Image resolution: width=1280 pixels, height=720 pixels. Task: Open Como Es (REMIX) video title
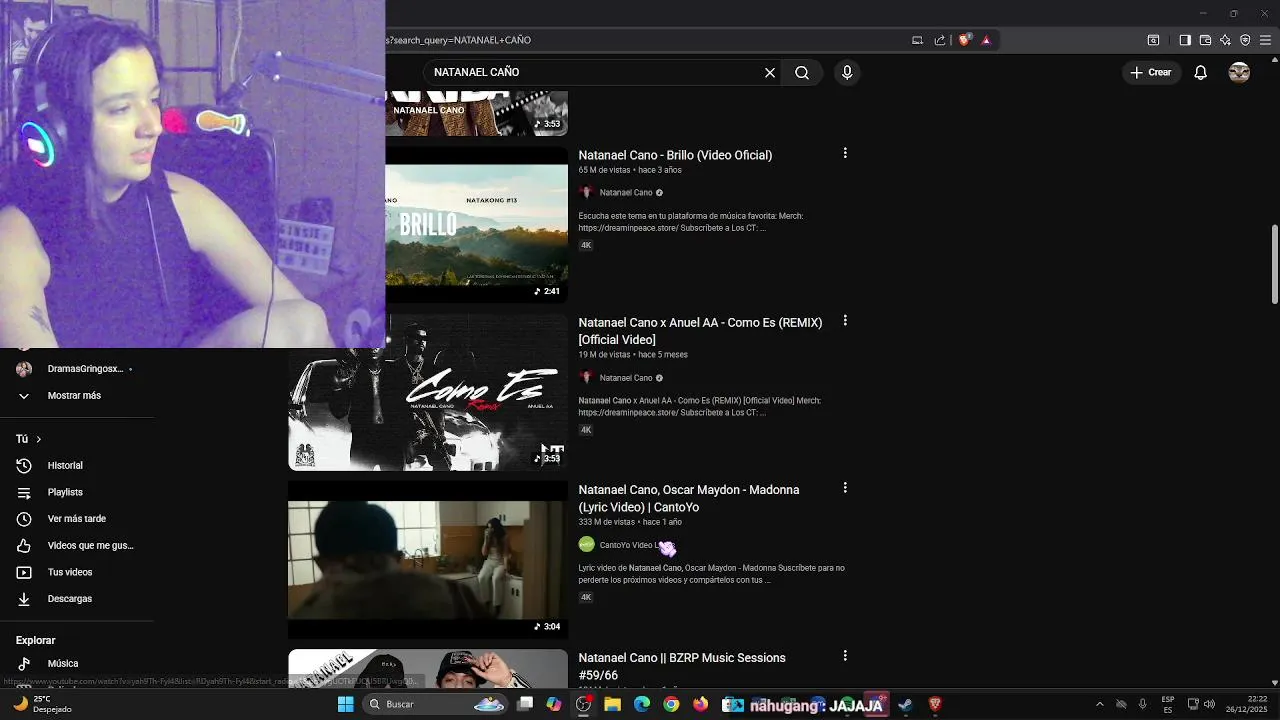pyautogui.click(x=700, y=331)
